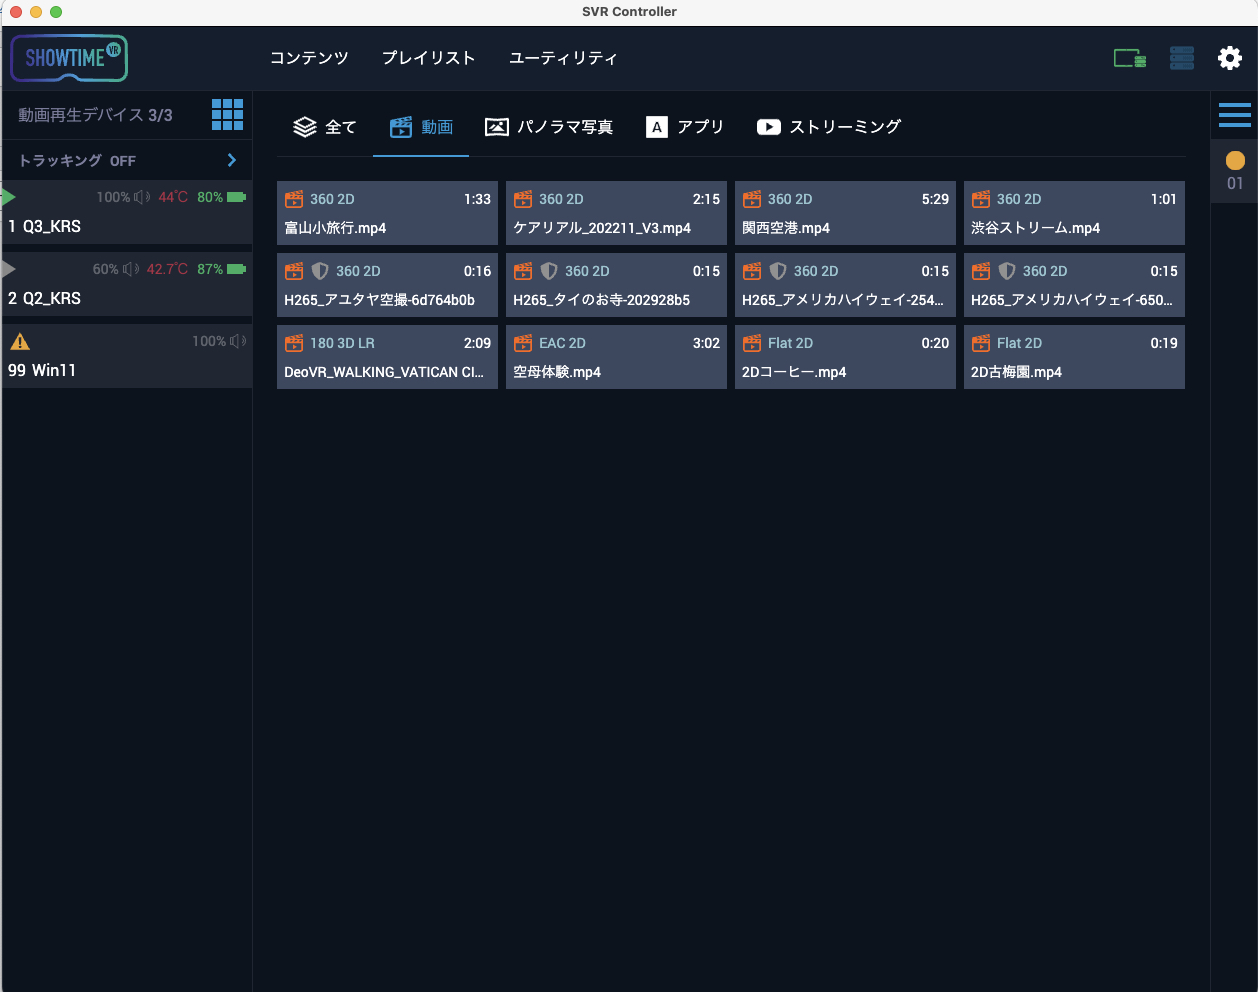Click shield icon on H265_タイのお寺 video
Viewport: 1258px width, 992px height.
click(549, 271)
